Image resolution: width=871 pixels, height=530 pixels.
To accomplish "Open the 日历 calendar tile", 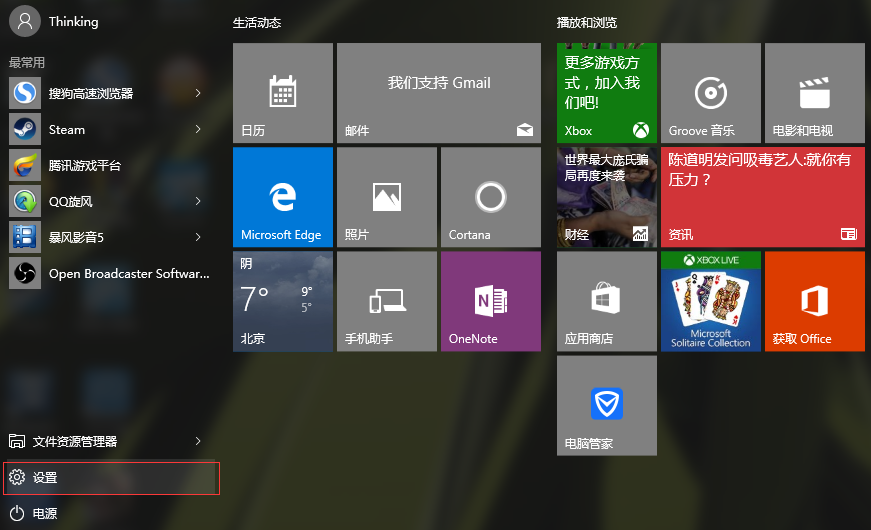I will pyautogui.click(x=283, y=93).
